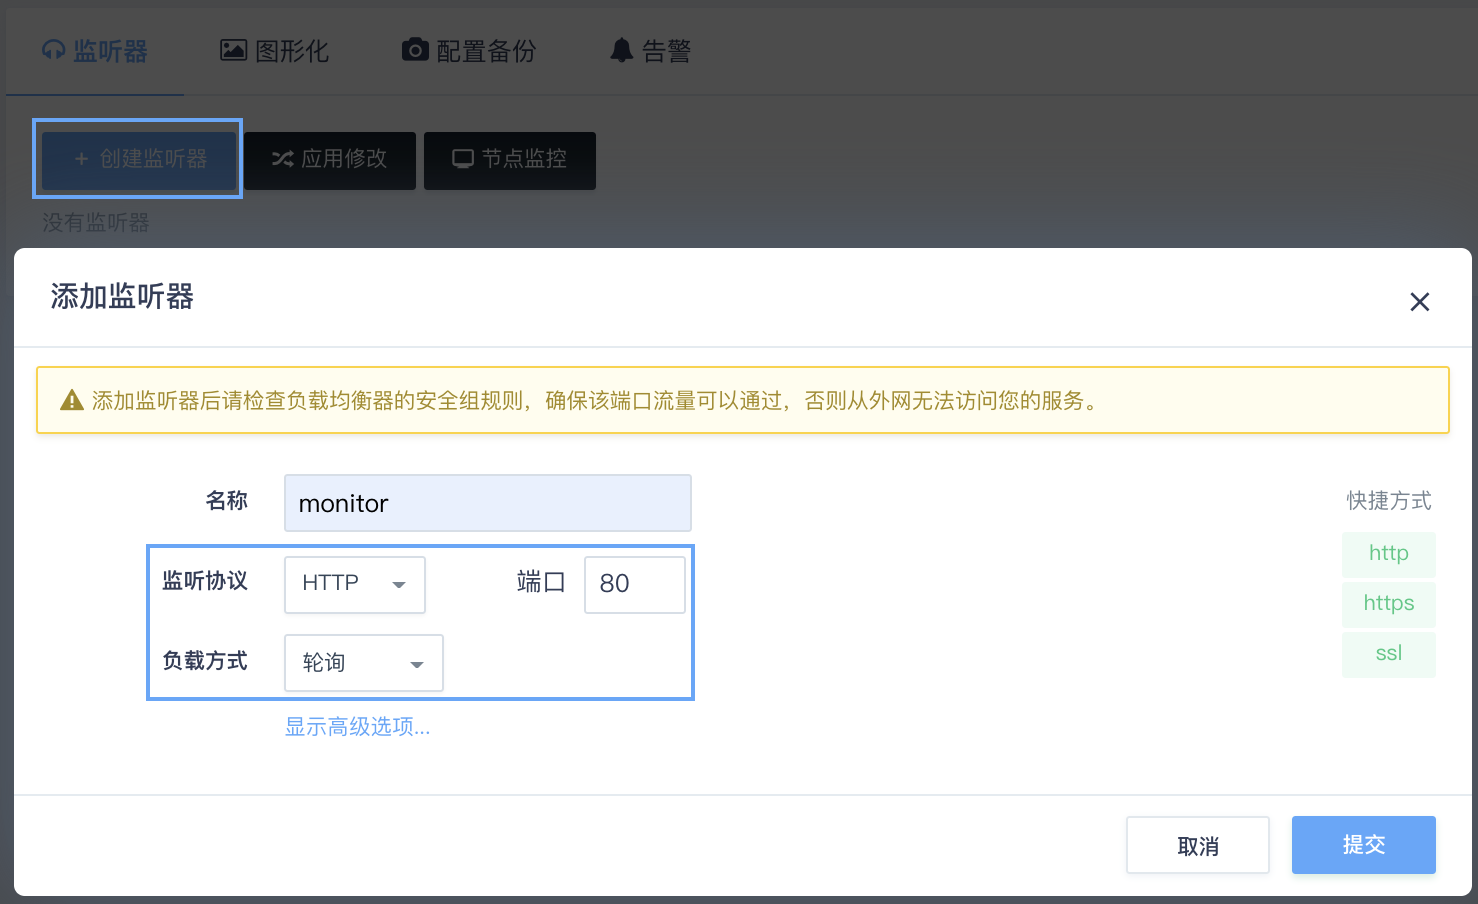Viewport: 1478px width, 904px height.
Task: Open the 负载方式 轮询 dropdown
Action: [364, 663]
